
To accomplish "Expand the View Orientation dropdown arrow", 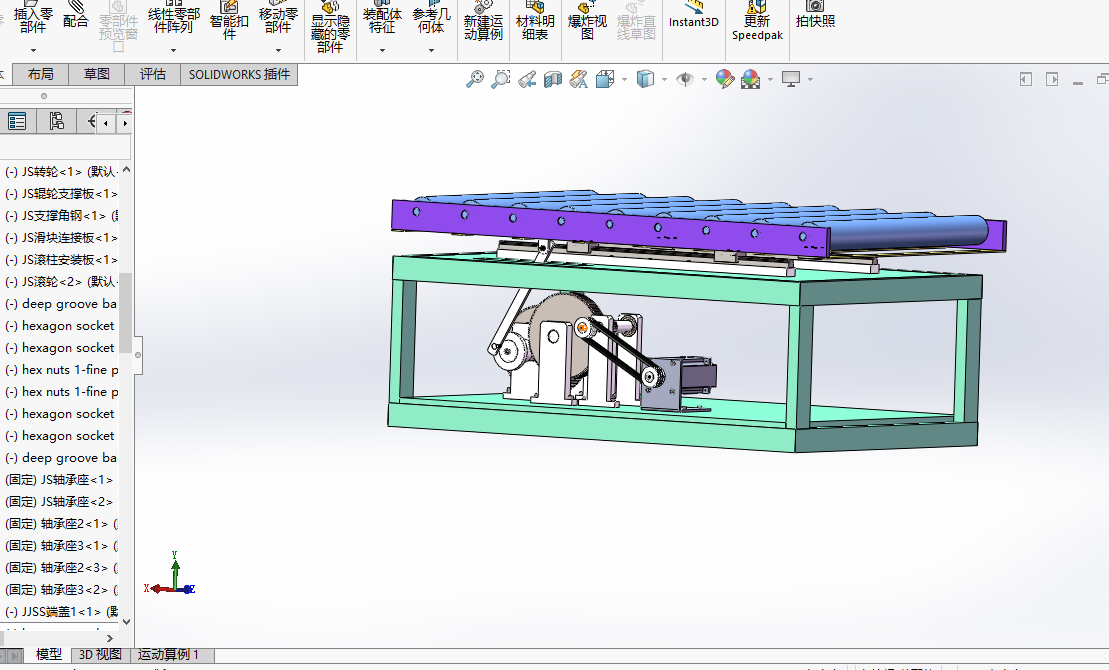I will tap(625, 79).
